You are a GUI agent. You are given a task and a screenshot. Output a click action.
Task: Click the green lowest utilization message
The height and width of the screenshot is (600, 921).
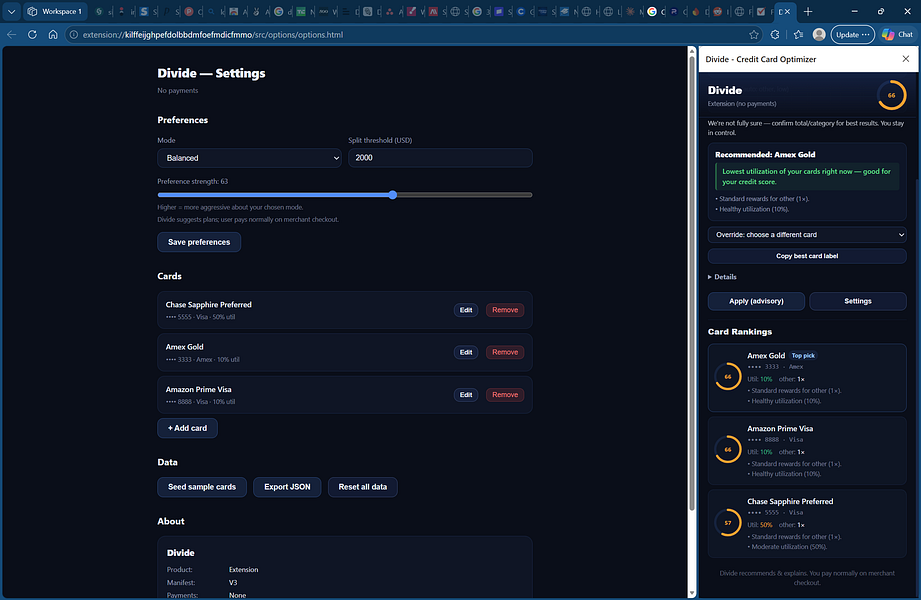coord(806,176)
